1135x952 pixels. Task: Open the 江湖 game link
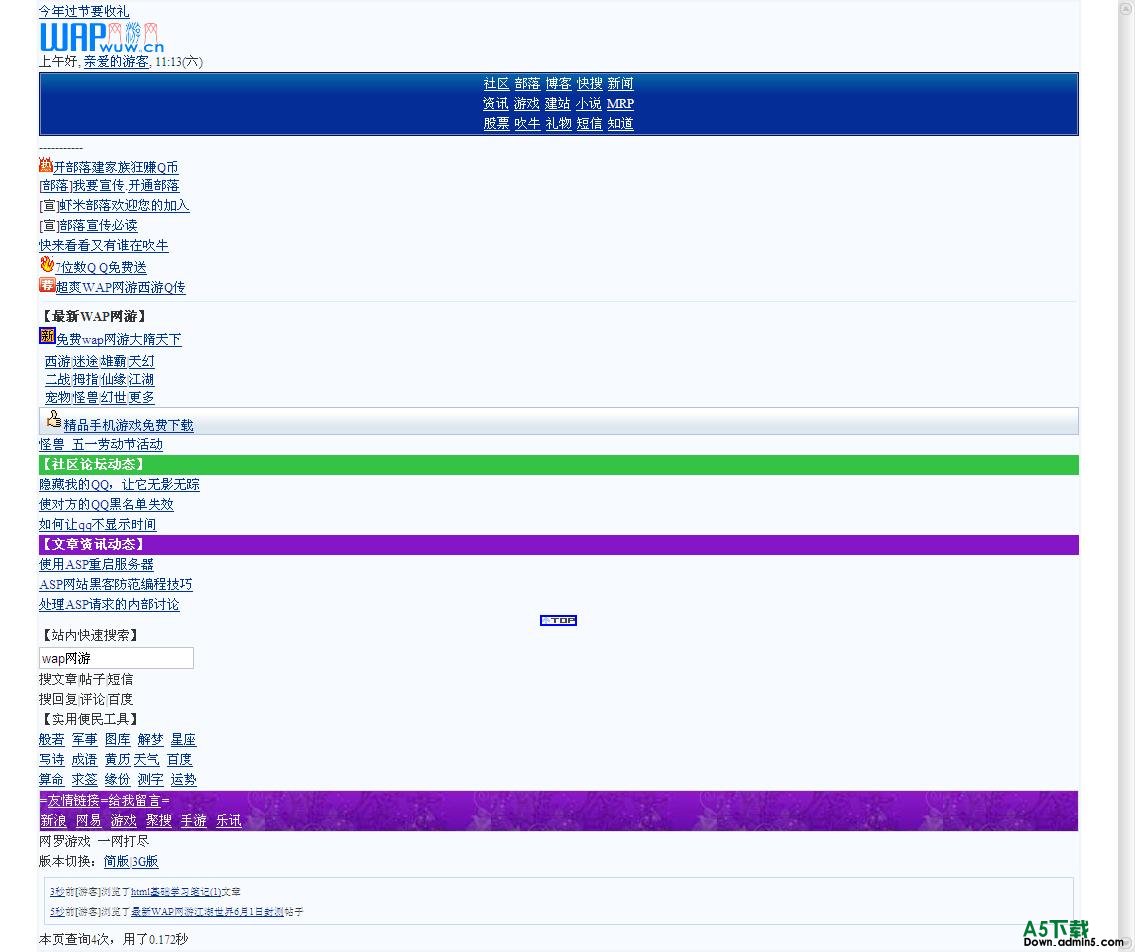[141, 379]
